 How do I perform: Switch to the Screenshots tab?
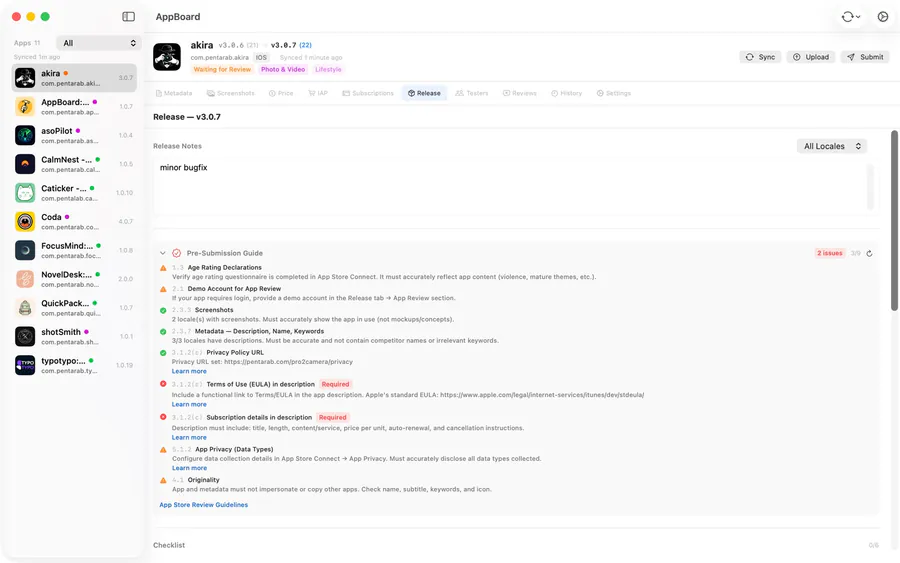tap(231, 93)
